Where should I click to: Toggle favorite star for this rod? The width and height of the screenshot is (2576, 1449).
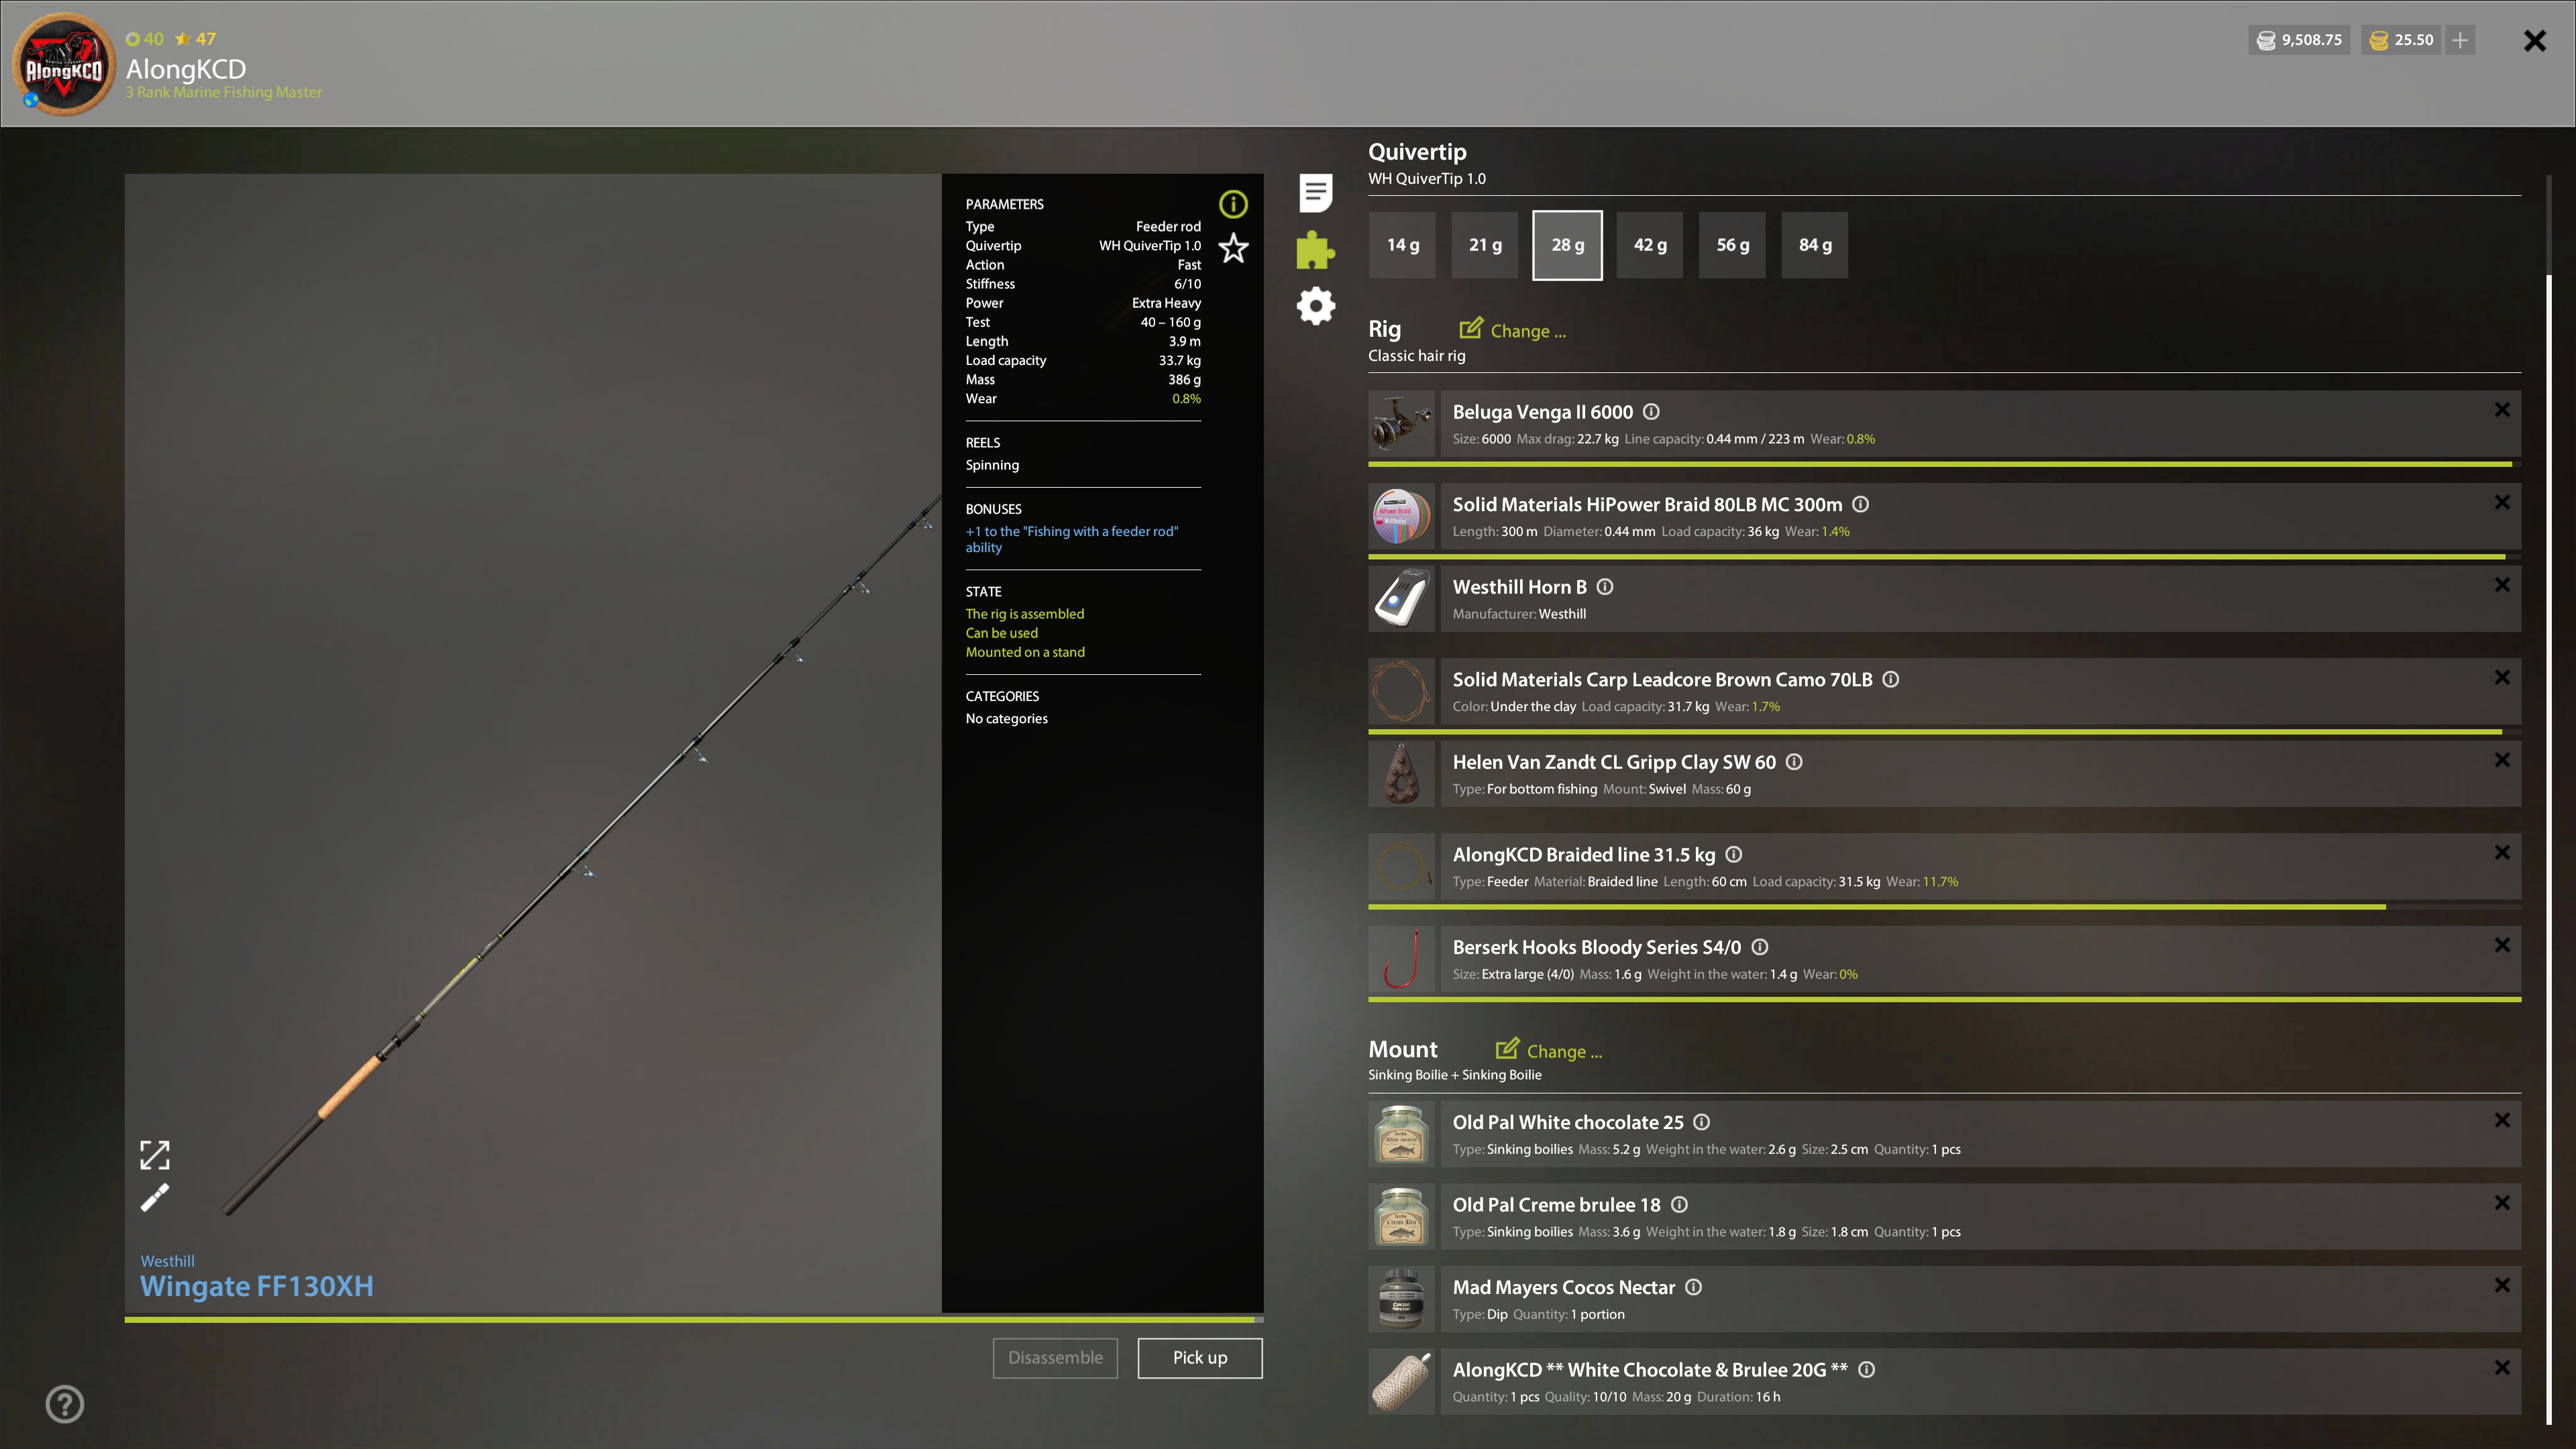(x=1233, y=248)
